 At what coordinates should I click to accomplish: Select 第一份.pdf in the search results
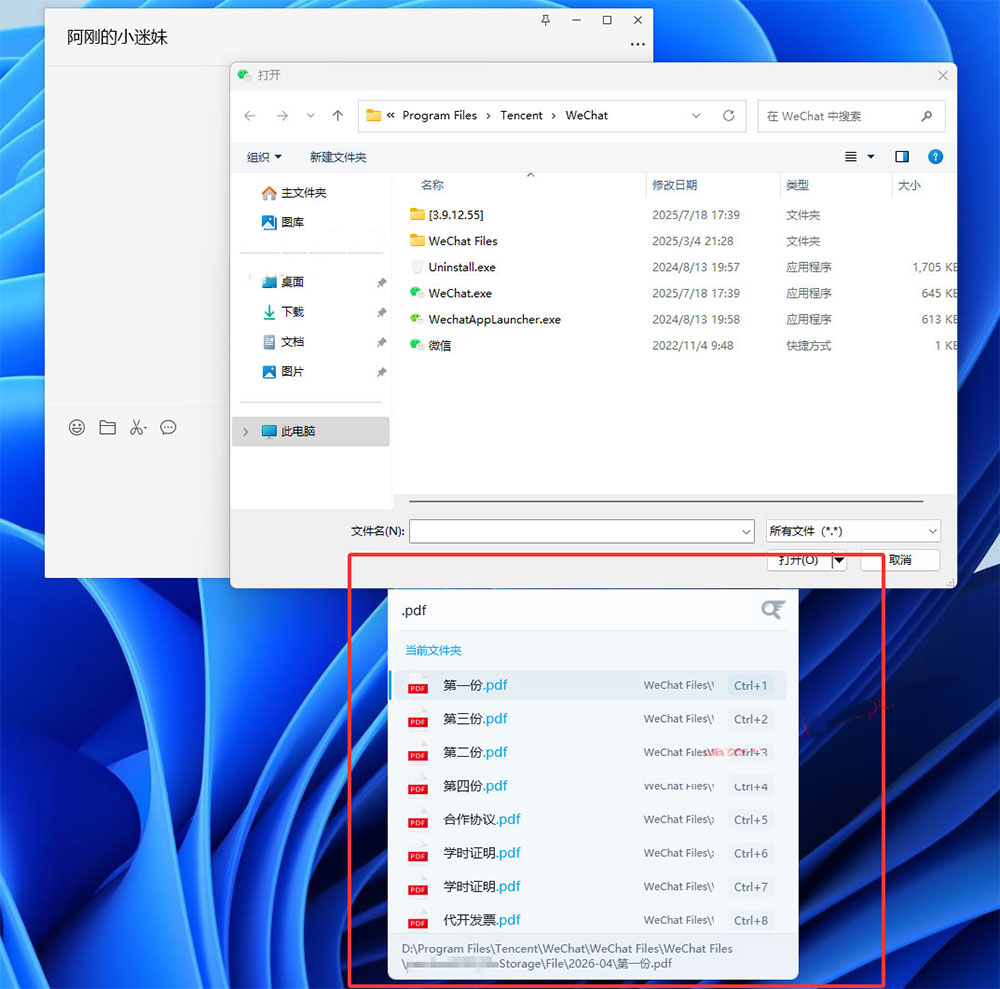(589, 685)
